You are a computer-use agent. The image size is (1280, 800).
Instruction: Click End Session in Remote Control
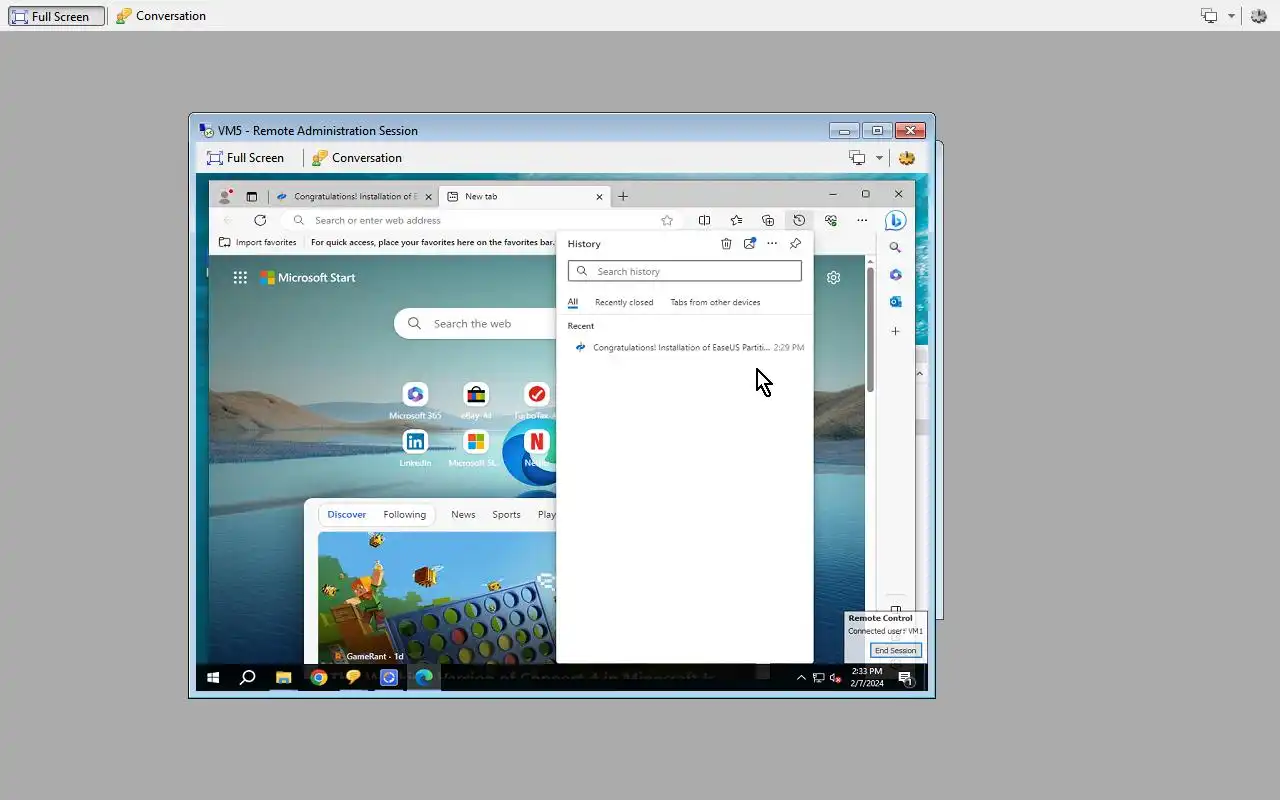click(895, 651)
